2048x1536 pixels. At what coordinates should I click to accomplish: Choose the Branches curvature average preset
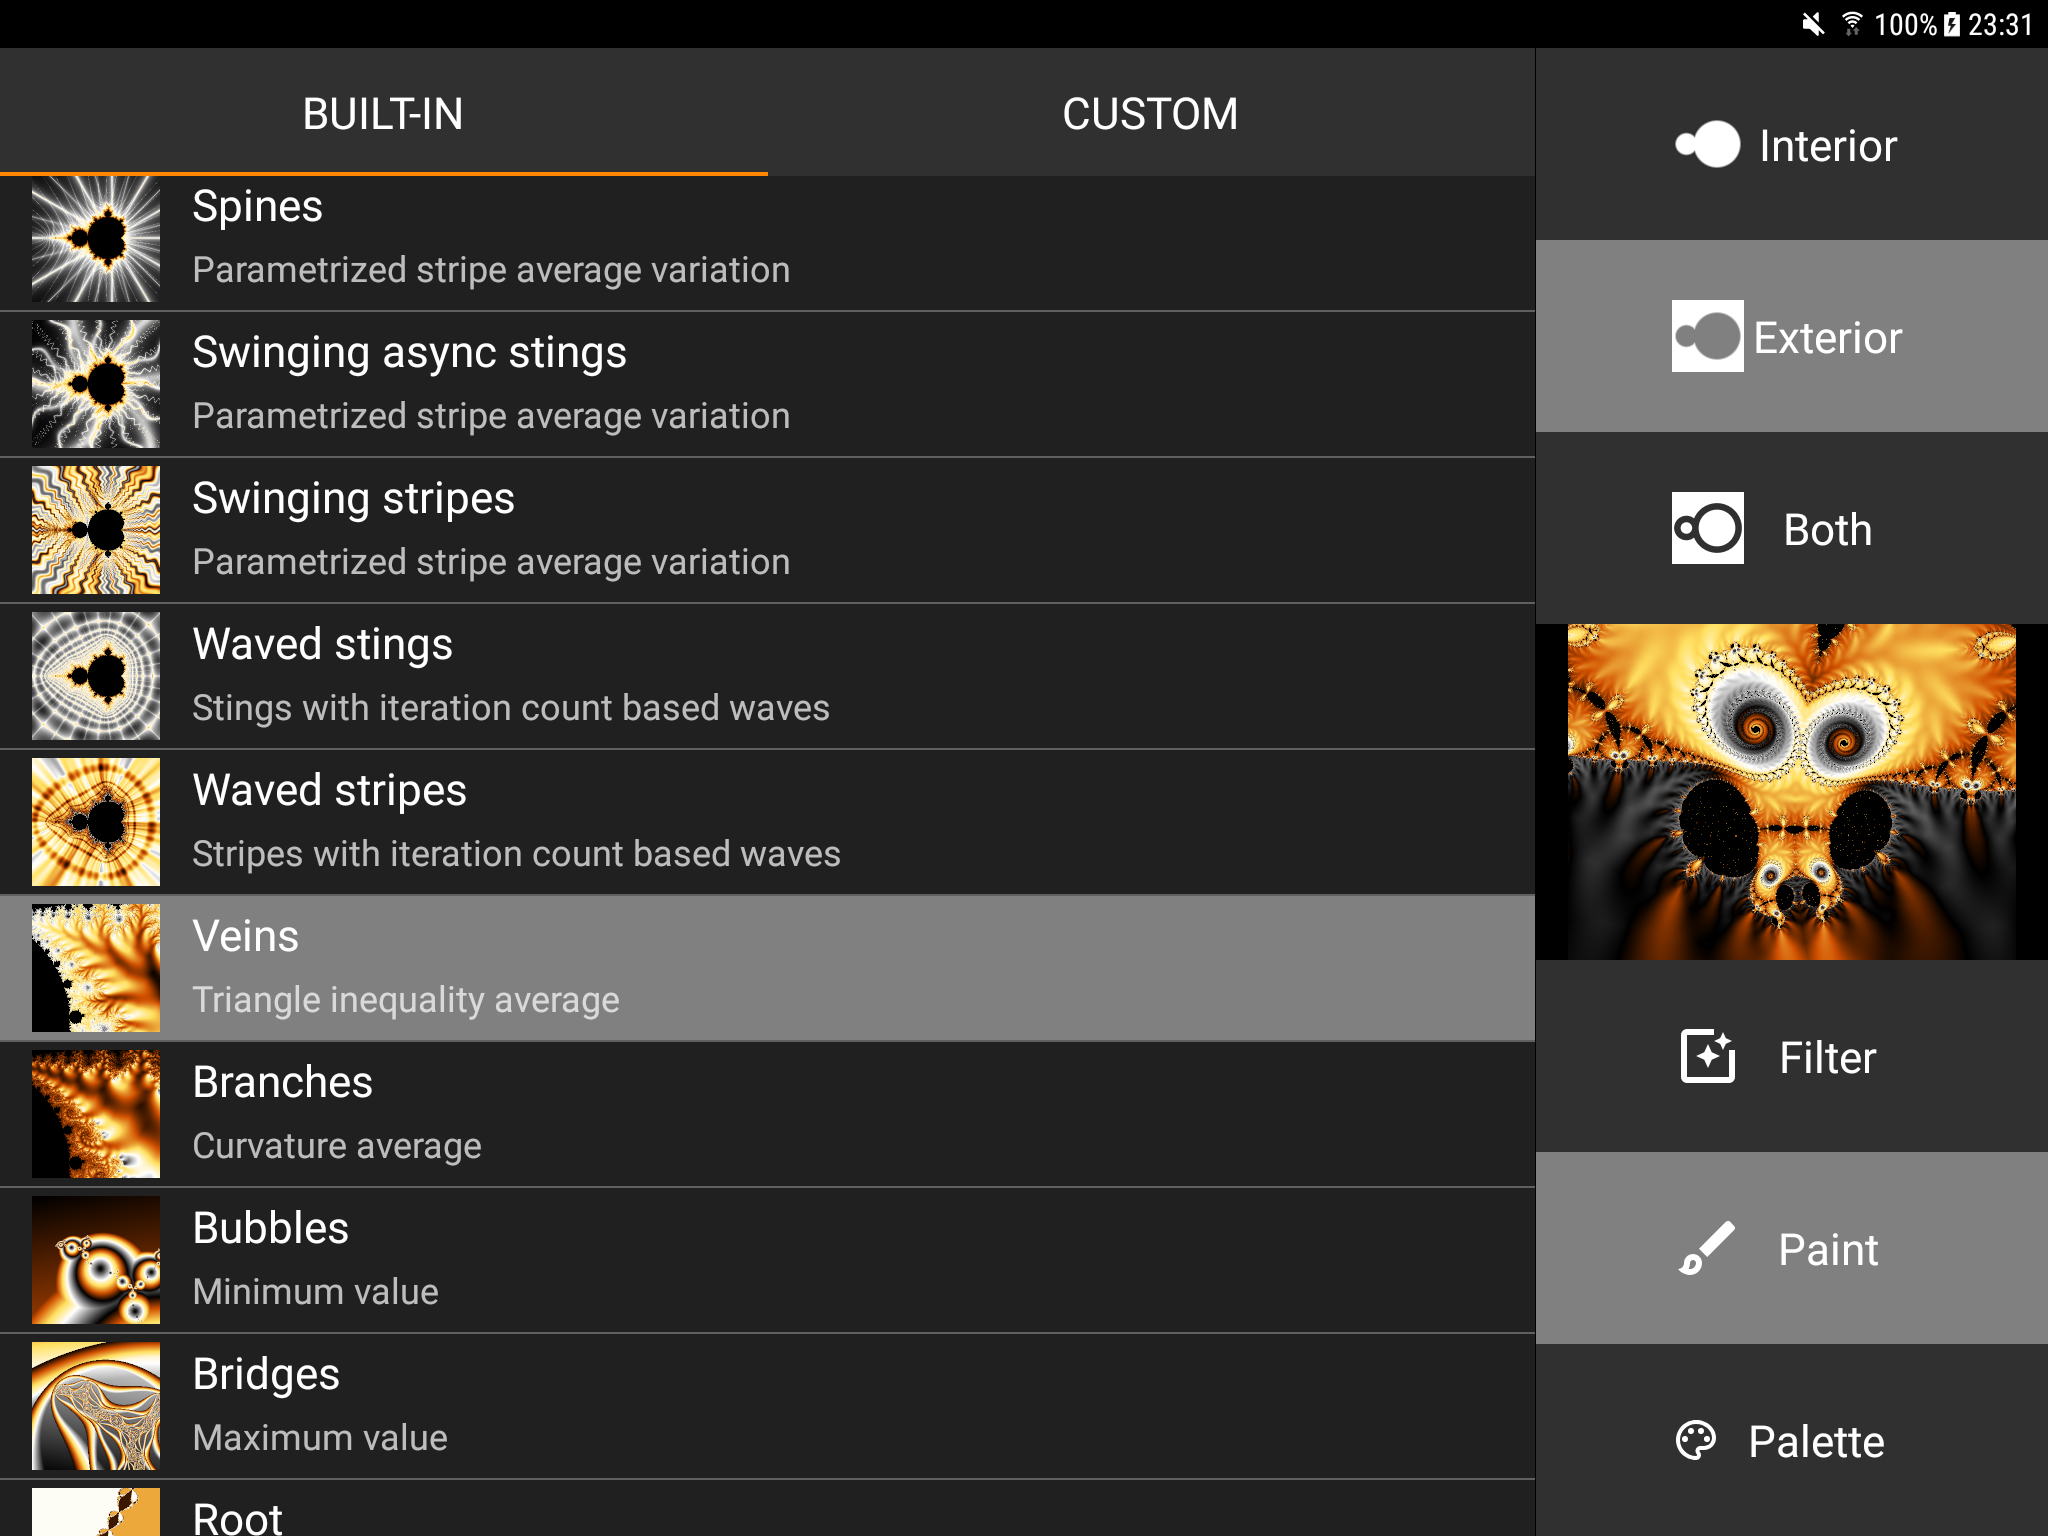point(700,1111)
